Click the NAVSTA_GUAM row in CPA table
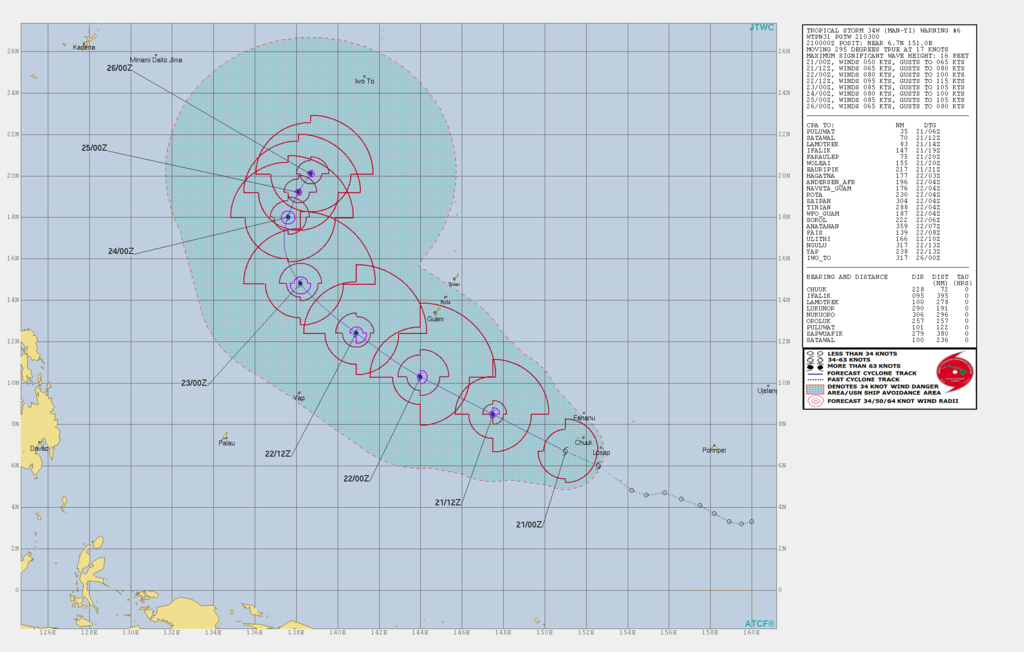 tap(874, 189)
